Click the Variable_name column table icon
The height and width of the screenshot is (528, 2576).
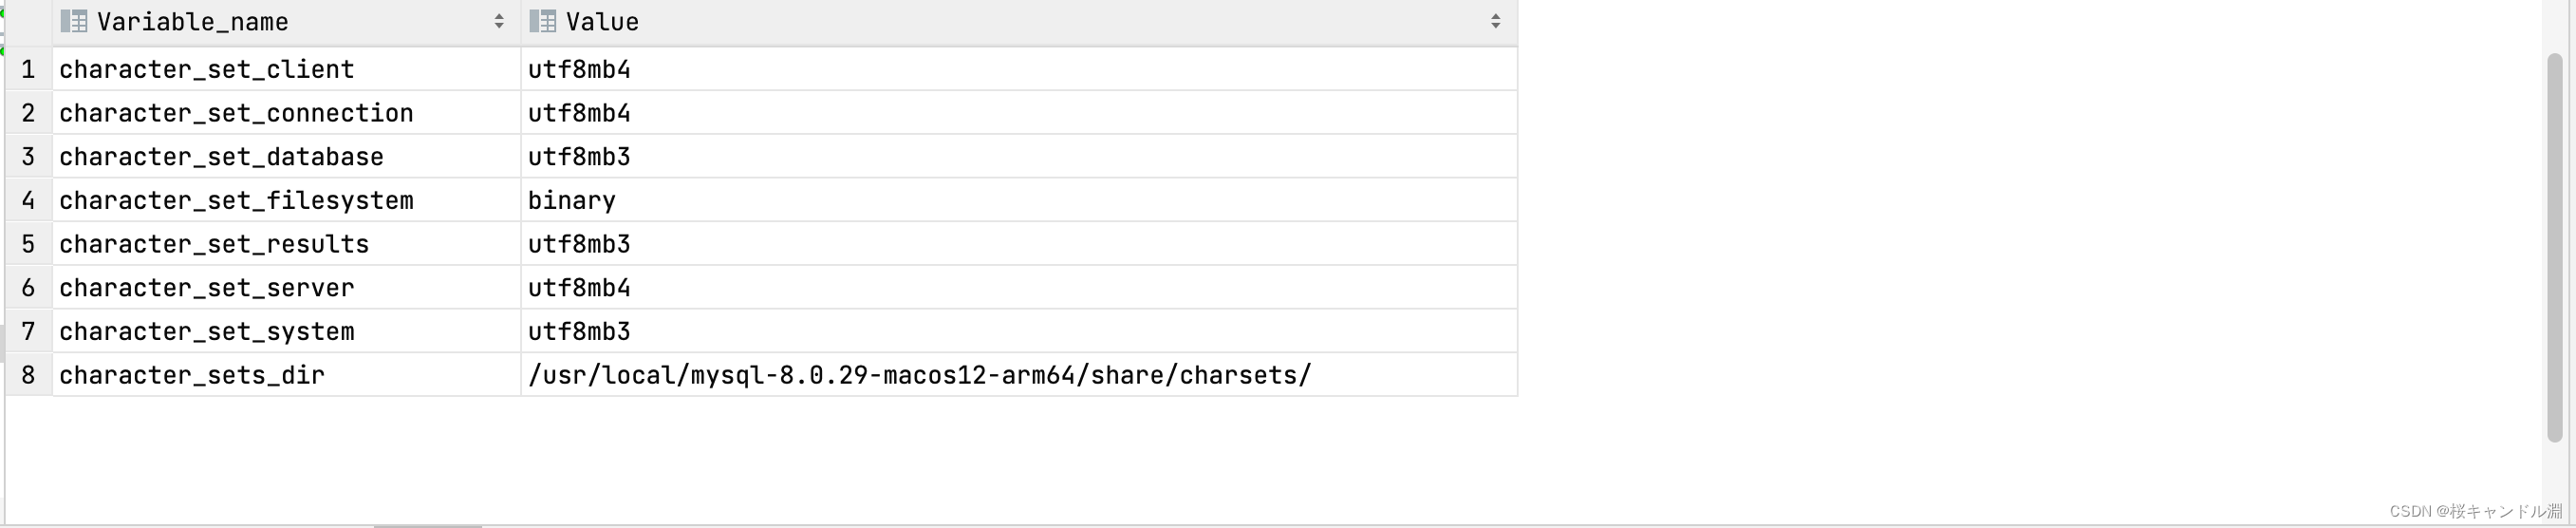pyautogui.click(x=74, y=21)
